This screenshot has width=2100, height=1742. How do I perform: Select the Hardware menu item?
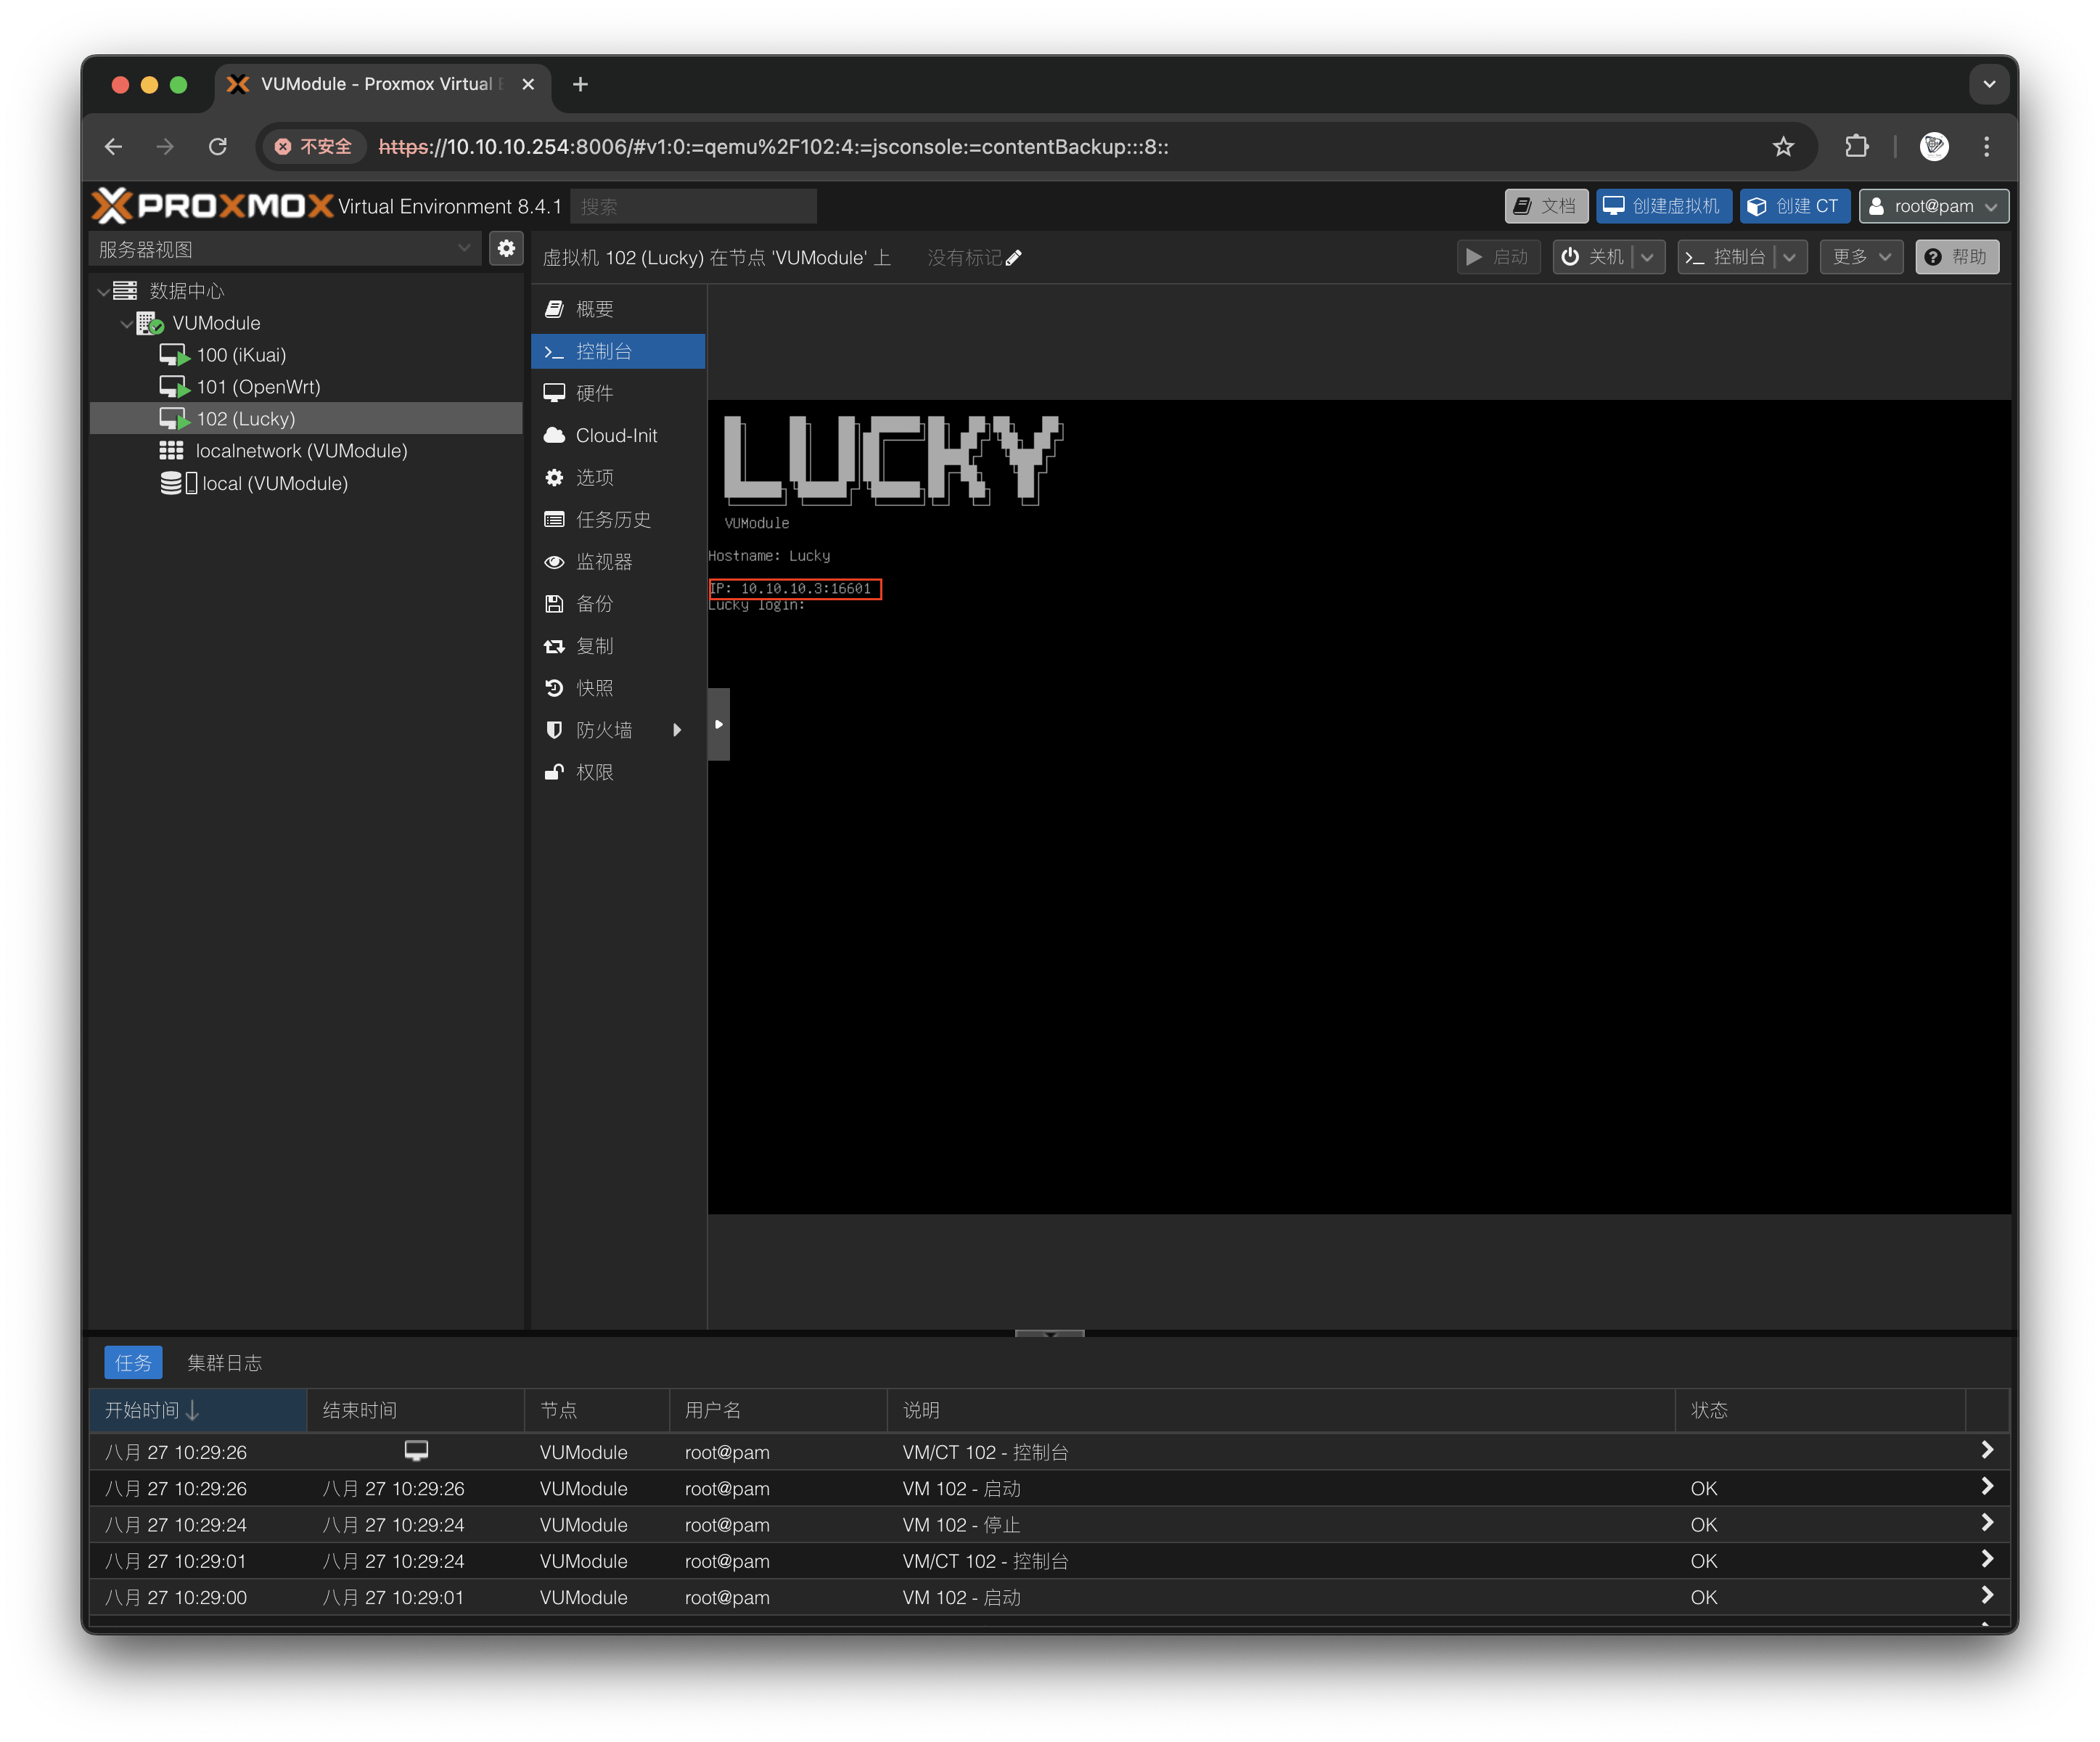594,393
